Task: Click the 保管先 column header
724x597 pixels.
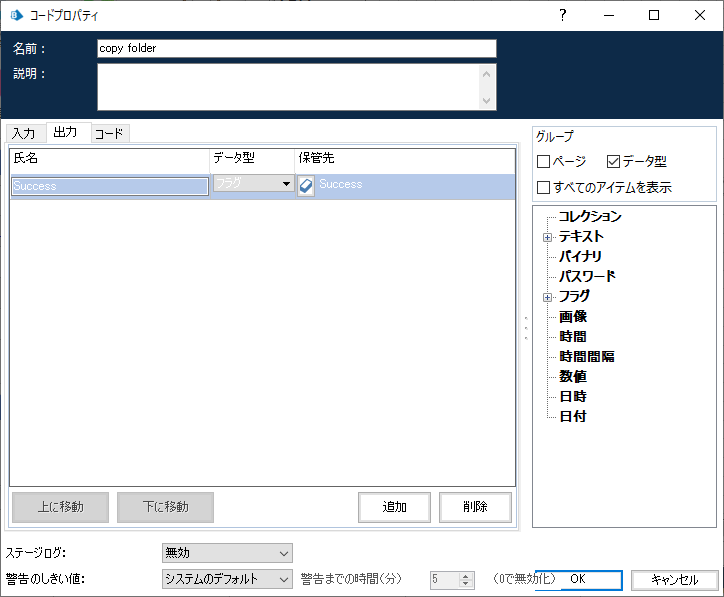Action: (x=405, y=158)
